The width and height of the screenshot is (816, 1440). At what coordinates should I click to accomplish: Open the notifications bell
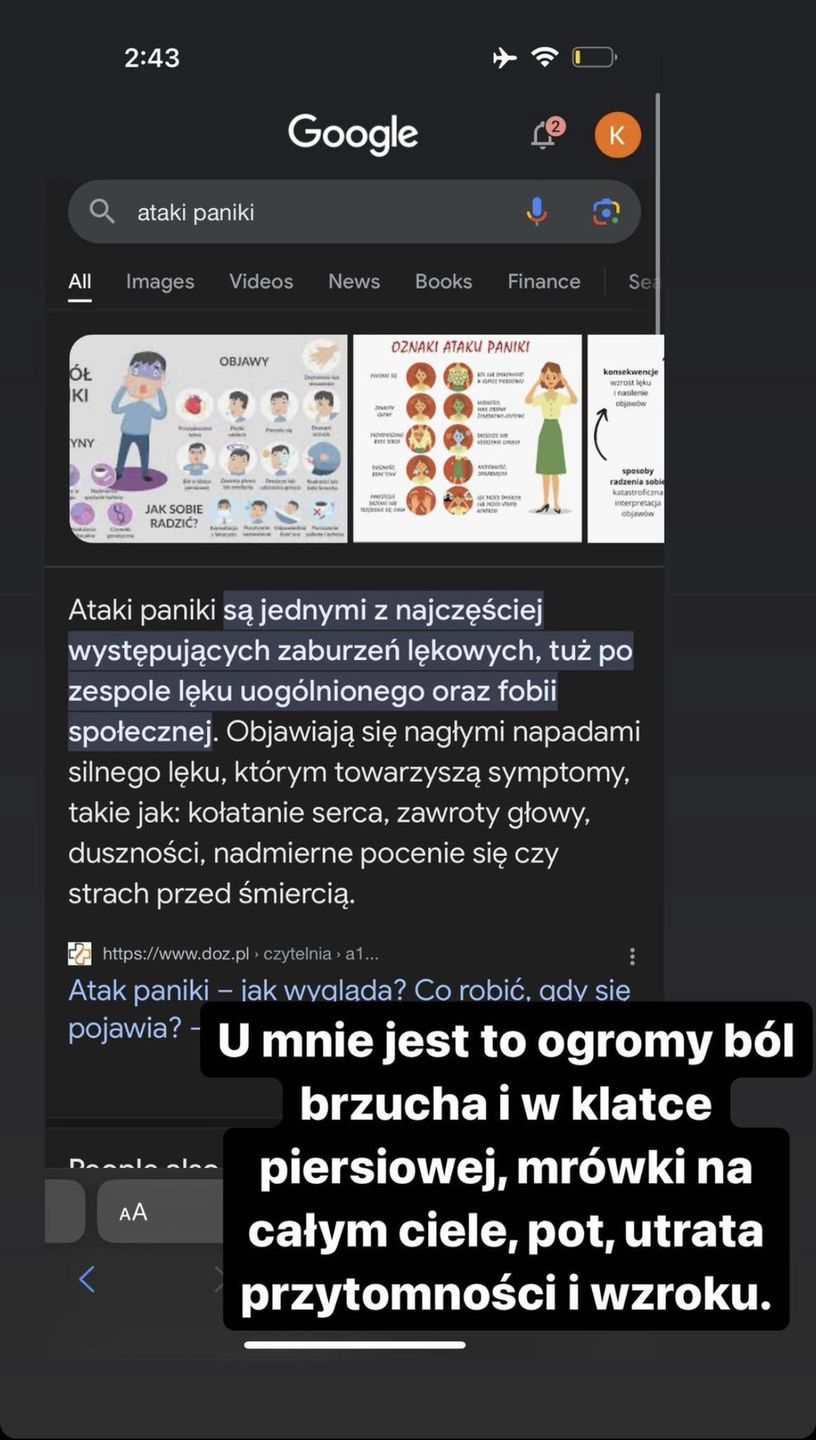point(545,135)
